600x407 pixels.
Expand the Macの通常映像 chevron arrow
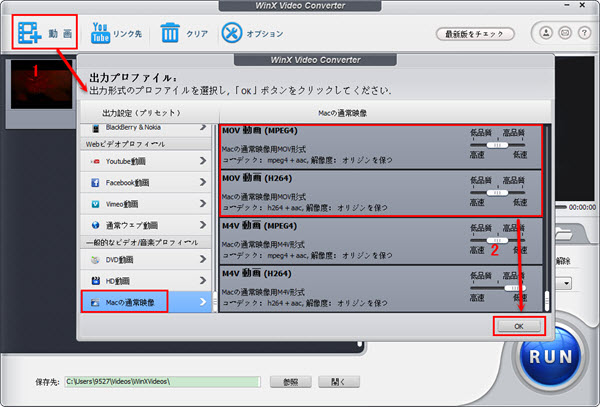[x=203, y=302]
